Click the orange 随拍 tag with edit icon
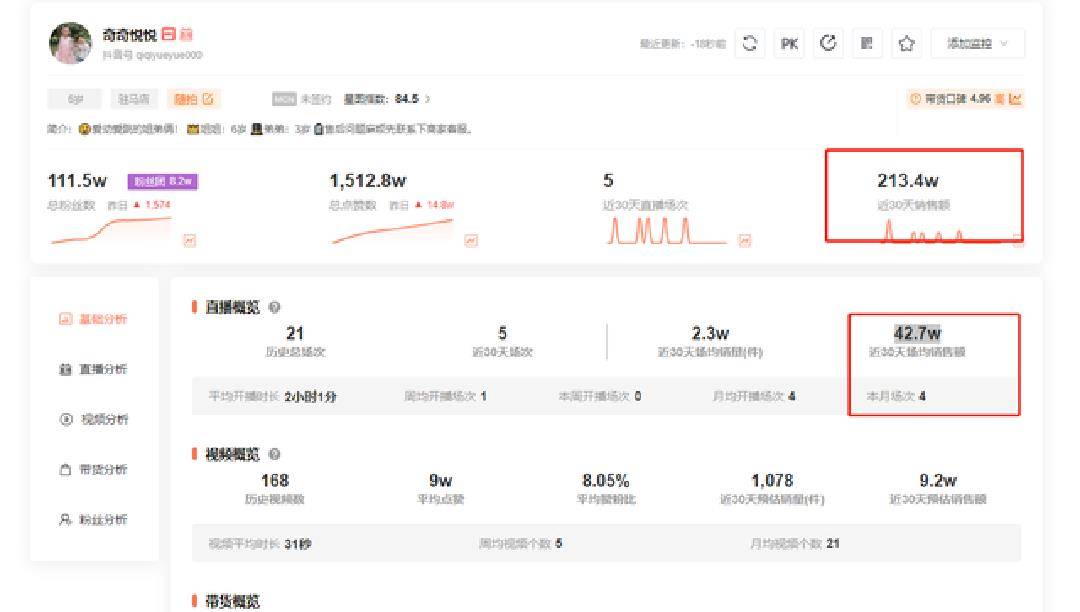The height and width of the screenshot is (612, 1080). point(194,99)
